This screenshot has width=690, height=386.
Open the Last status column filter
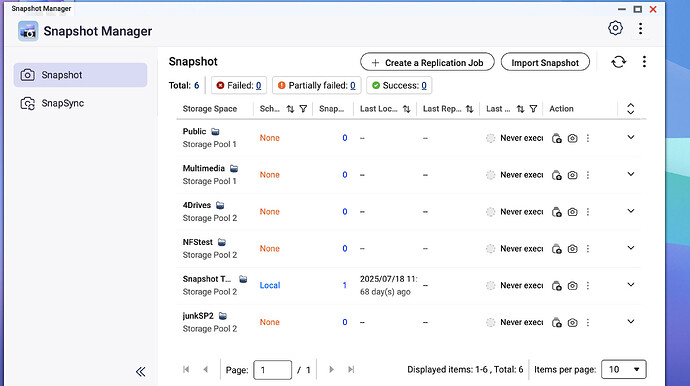[533, 109]
